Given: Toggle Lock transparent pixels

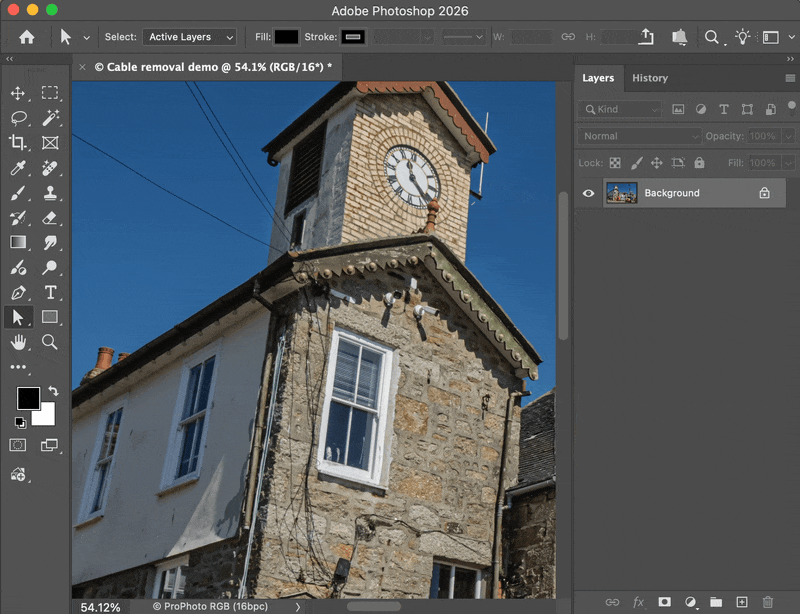Looking at the screenshot, I should coord(615,163).
